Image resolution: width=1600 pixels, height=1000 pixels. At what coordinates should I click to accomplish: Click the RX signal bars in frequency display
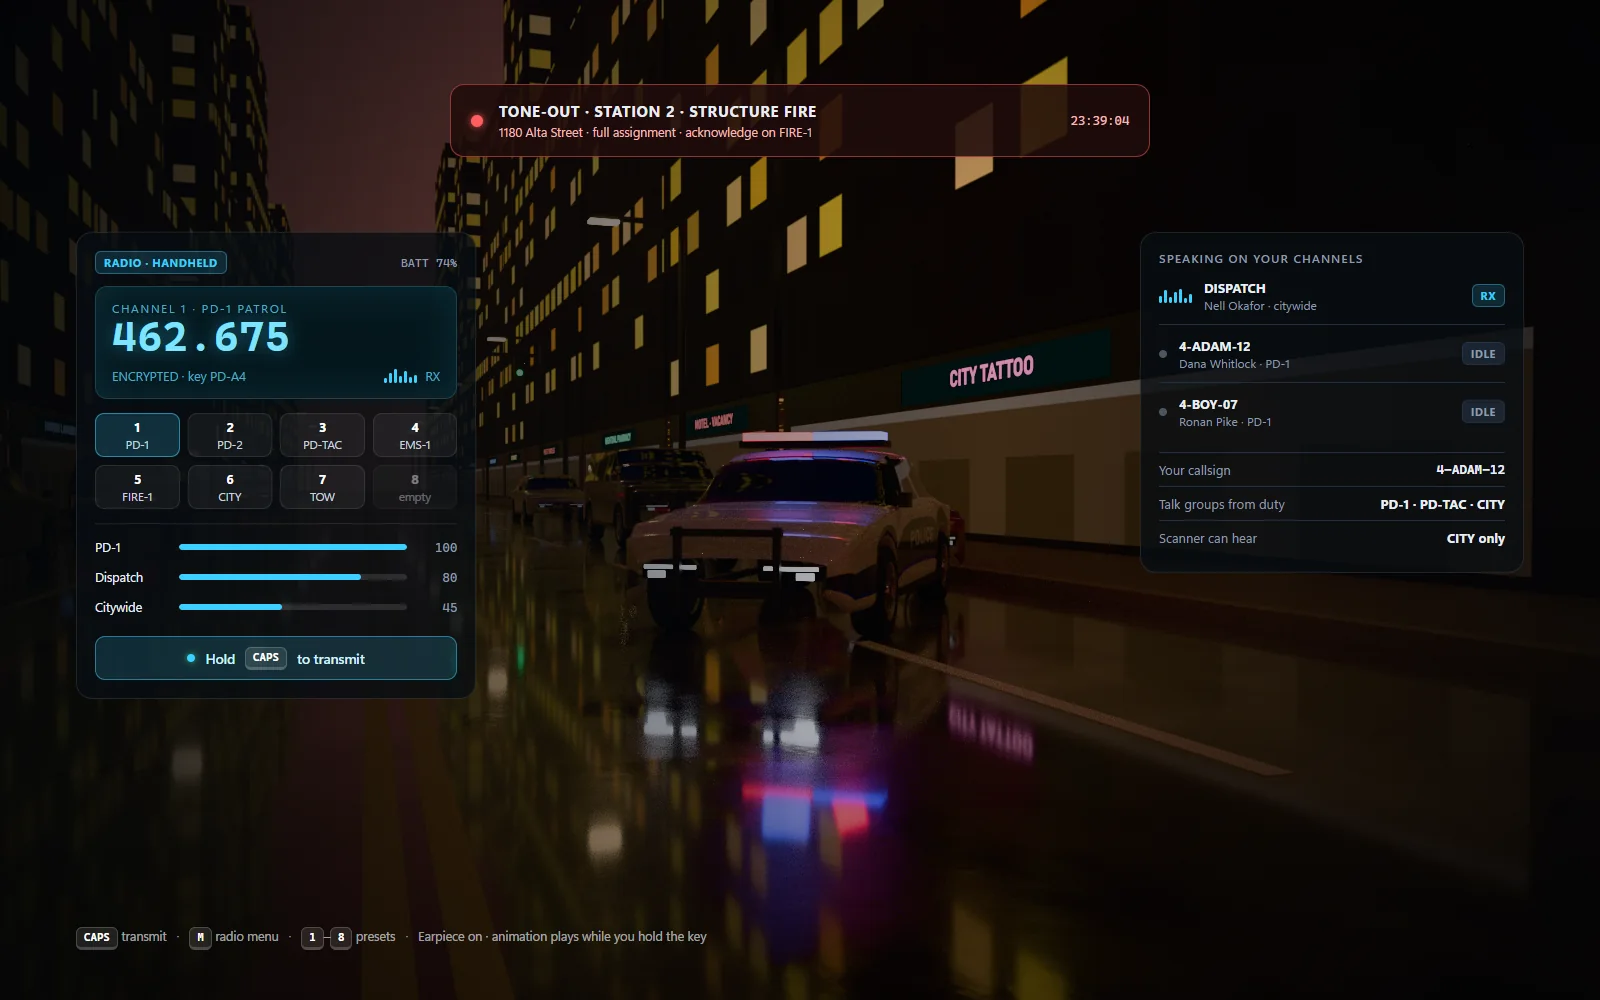pos(400,376)
